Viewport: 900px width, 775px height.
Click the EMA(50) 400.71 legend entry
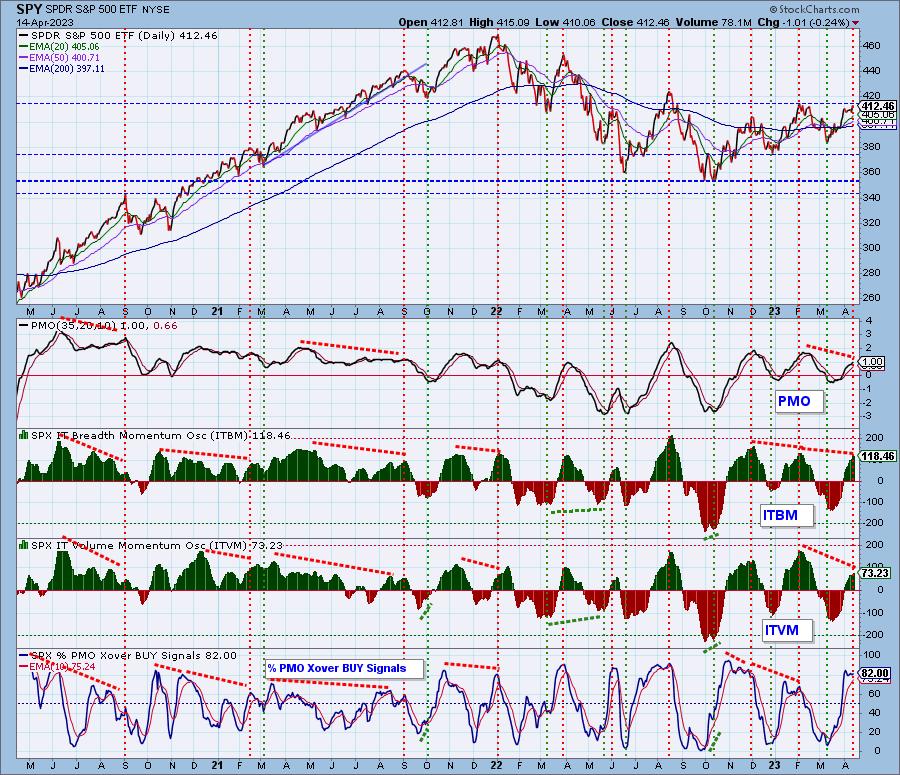click(x=59, y=57)
